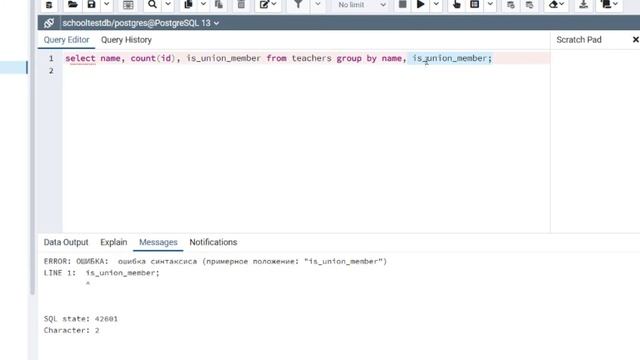Open the execute options dropdown arrow
The width and height of the screenshot is (640, 360).
[436, 4]
